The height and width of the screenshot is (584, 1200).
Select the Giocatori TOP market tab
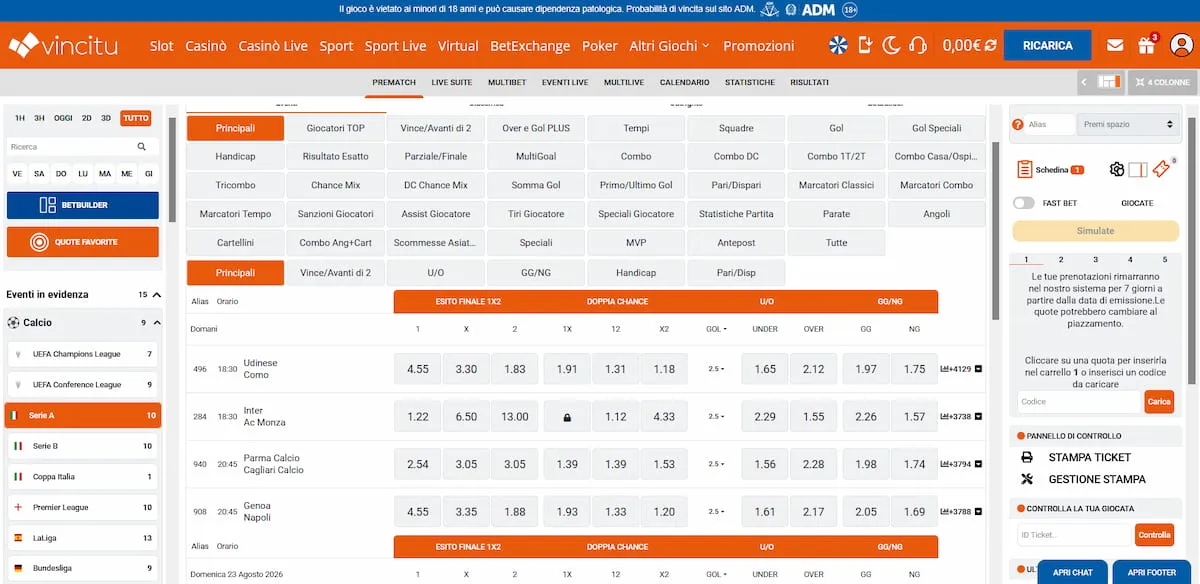[x=336, y=128]
